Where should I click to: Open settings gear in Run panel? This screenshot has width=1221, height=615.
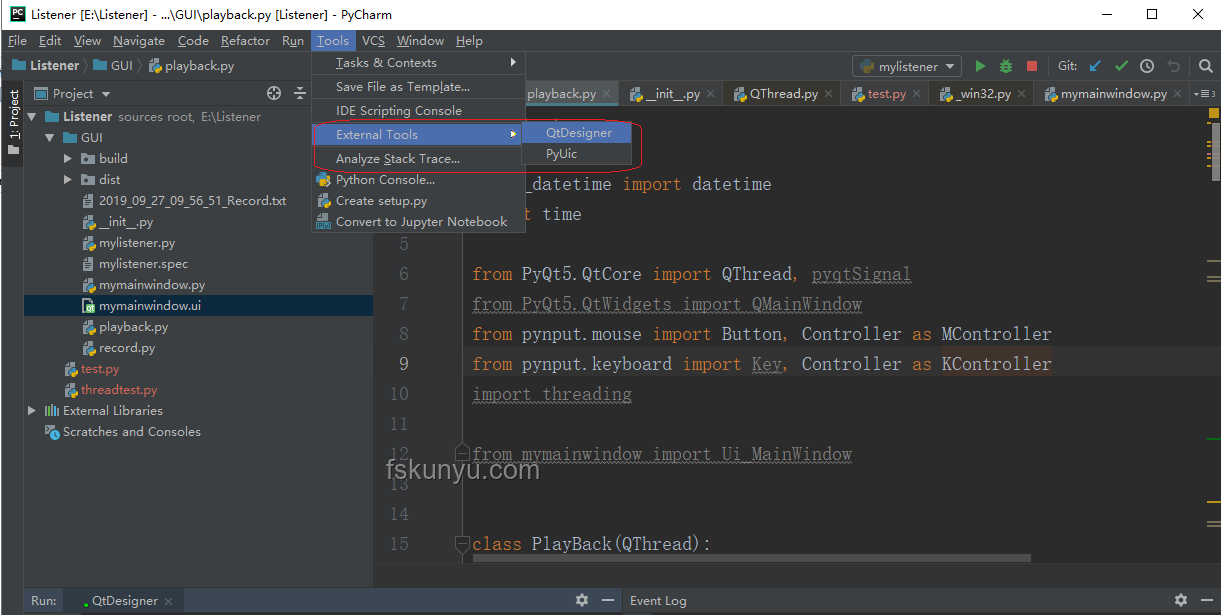582,600
